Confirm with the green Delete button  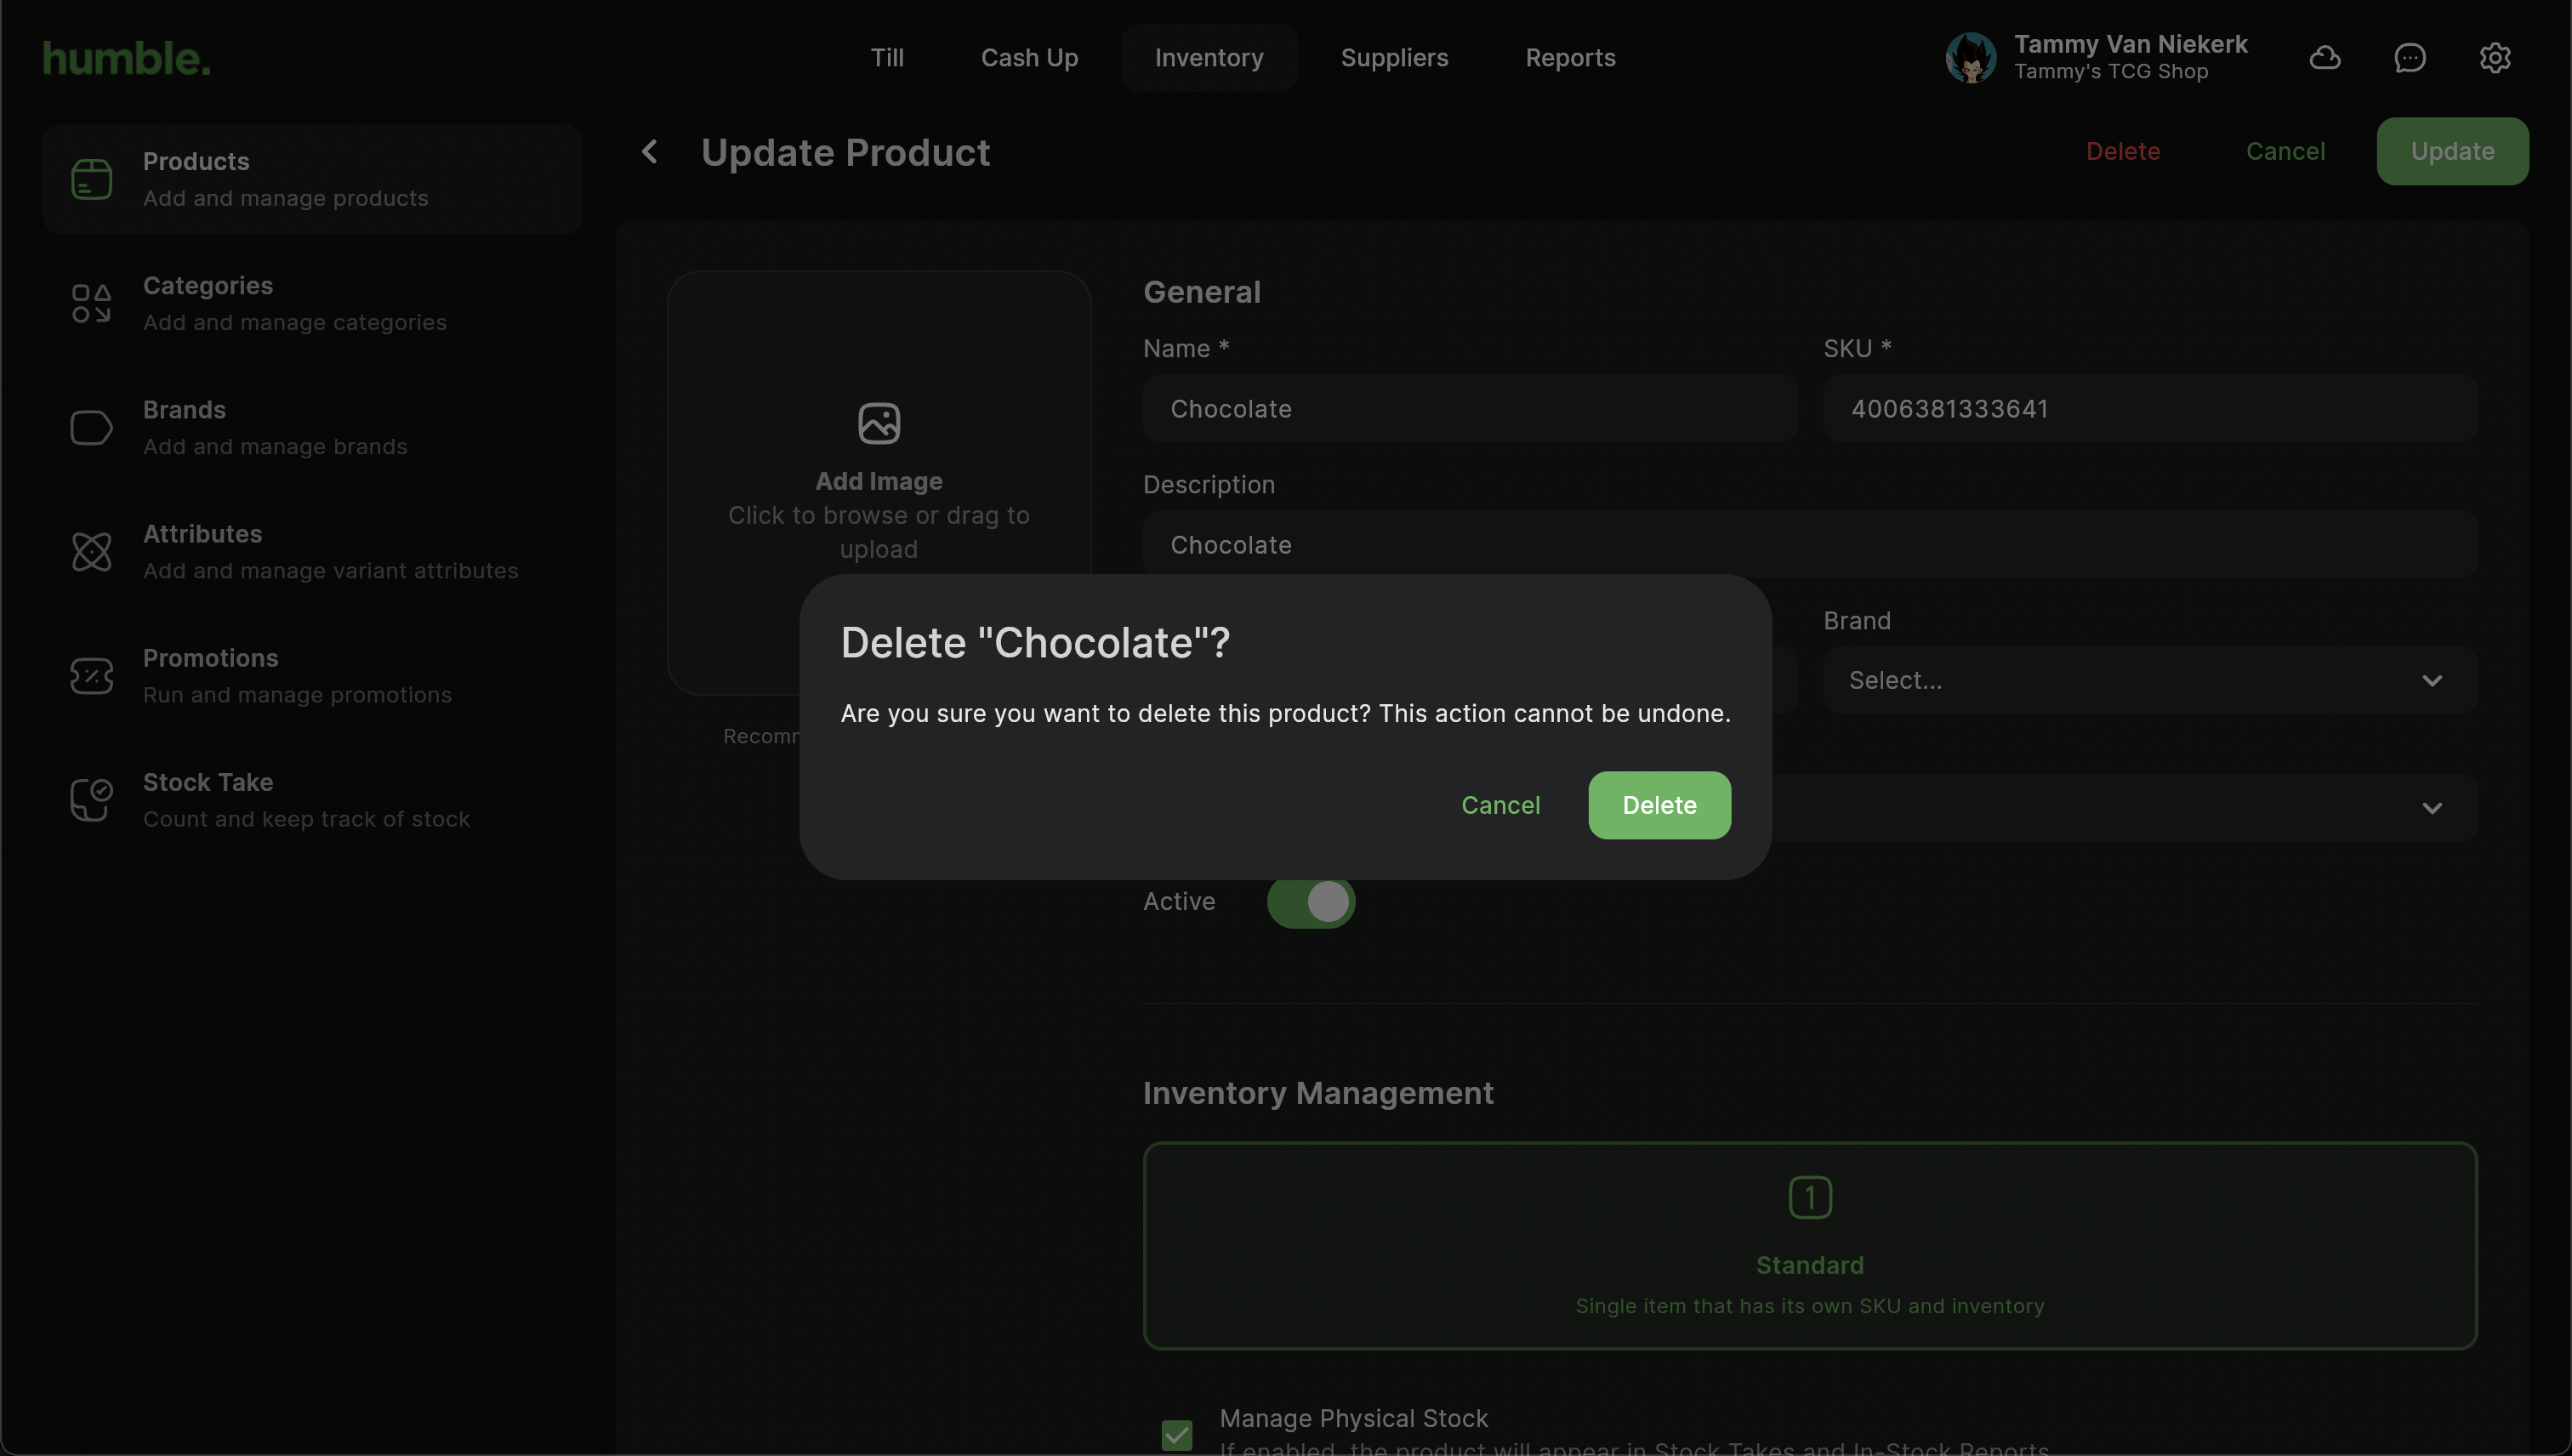click(x=1658, y=805)
